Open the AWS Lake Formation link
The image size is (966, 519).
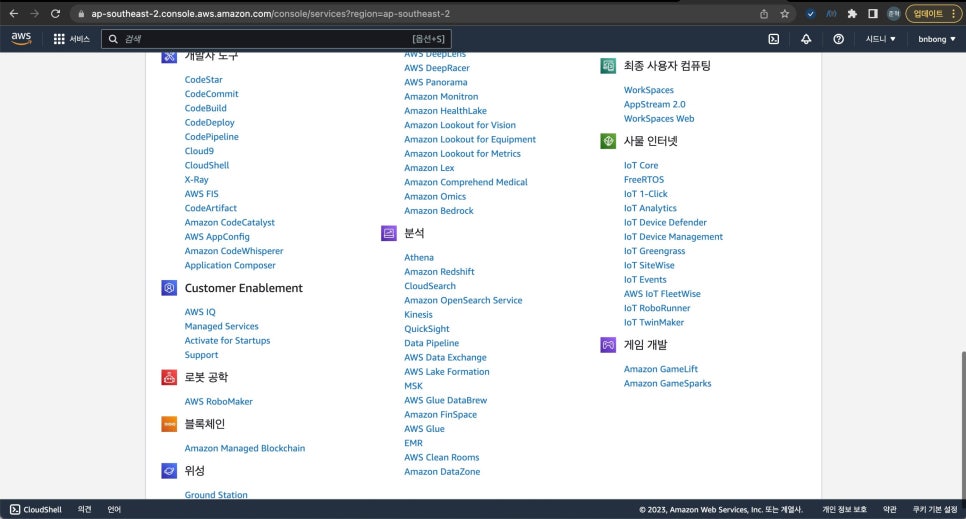coord(447,372)
